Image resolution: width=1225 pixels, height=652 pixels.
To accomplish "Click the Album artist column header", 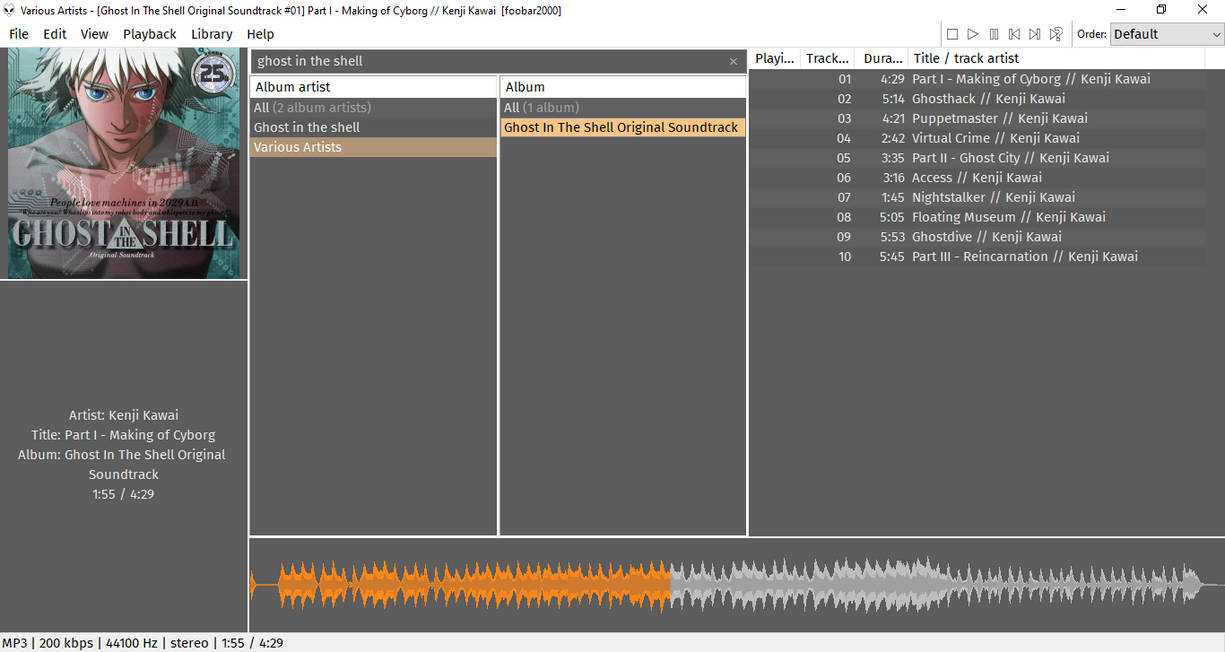I will (x=374, y=87).
